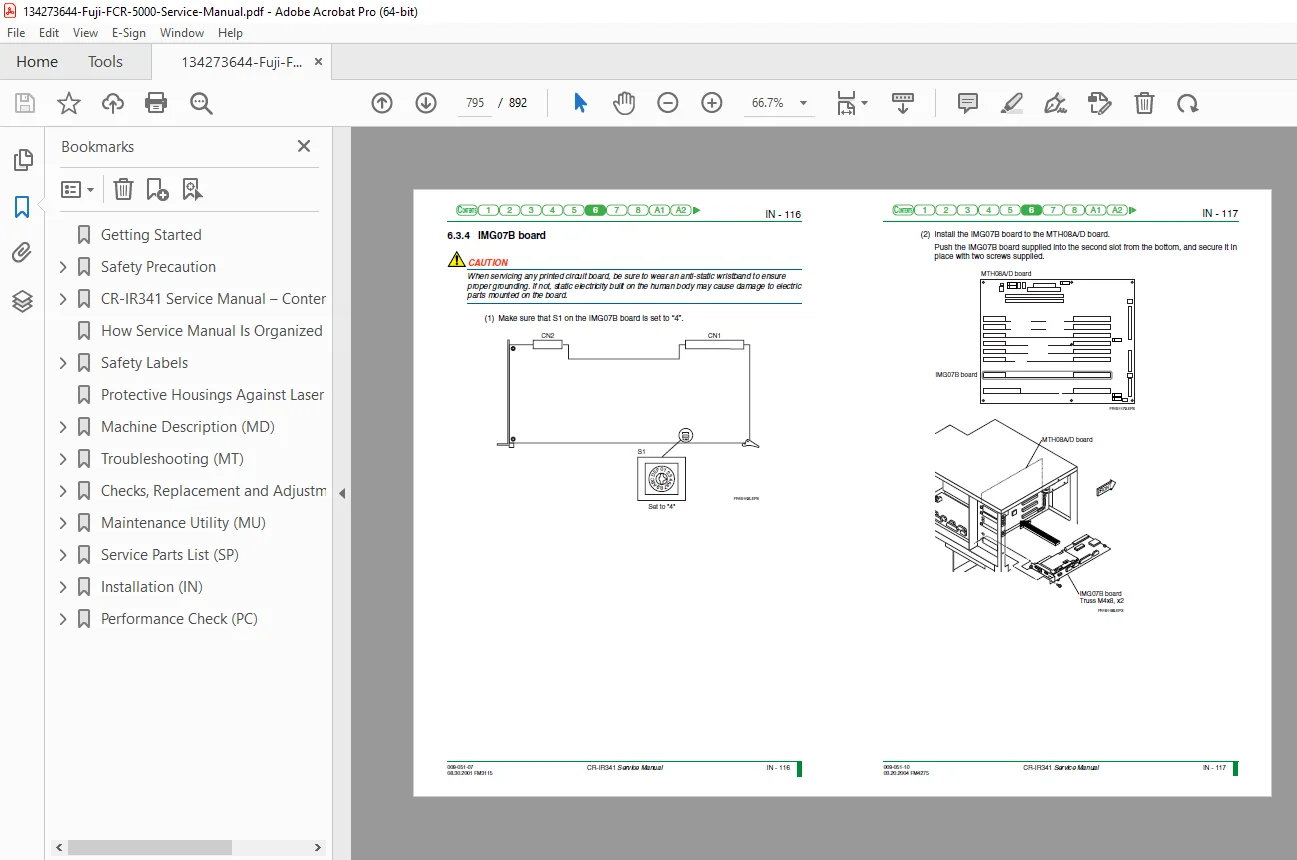Expand the Safety Precaution bookmark
The image size is (1297, 860).
[63, 267]
